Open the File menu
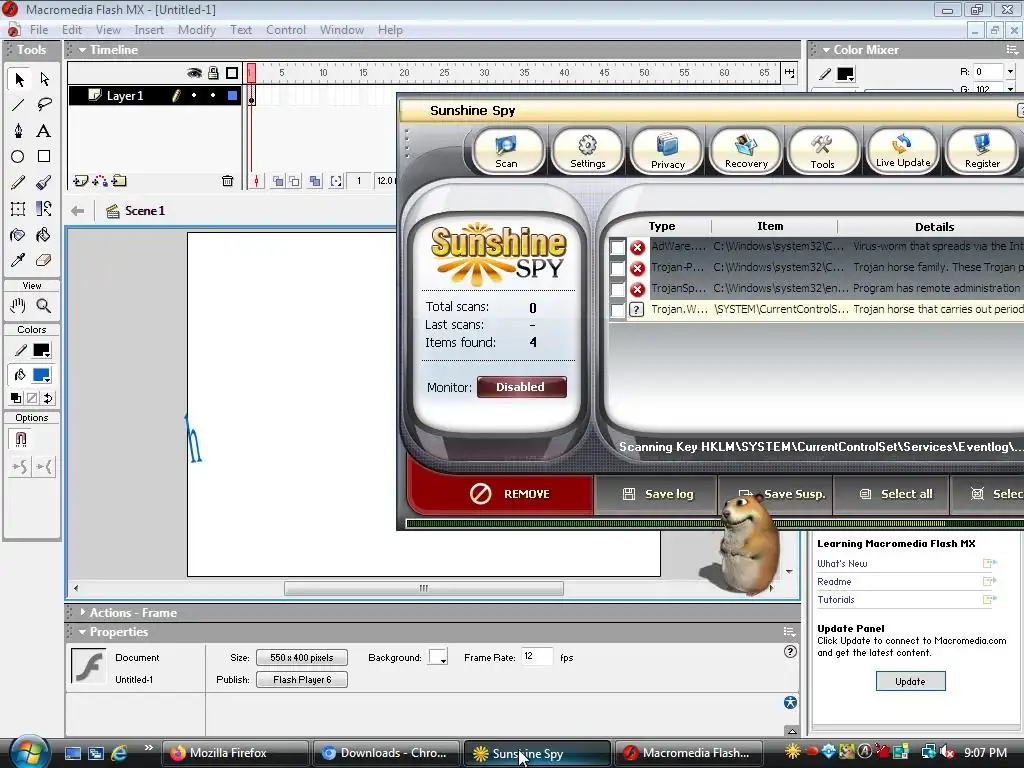This screenshot has height=768, width=1024. (x=39, y=30)
